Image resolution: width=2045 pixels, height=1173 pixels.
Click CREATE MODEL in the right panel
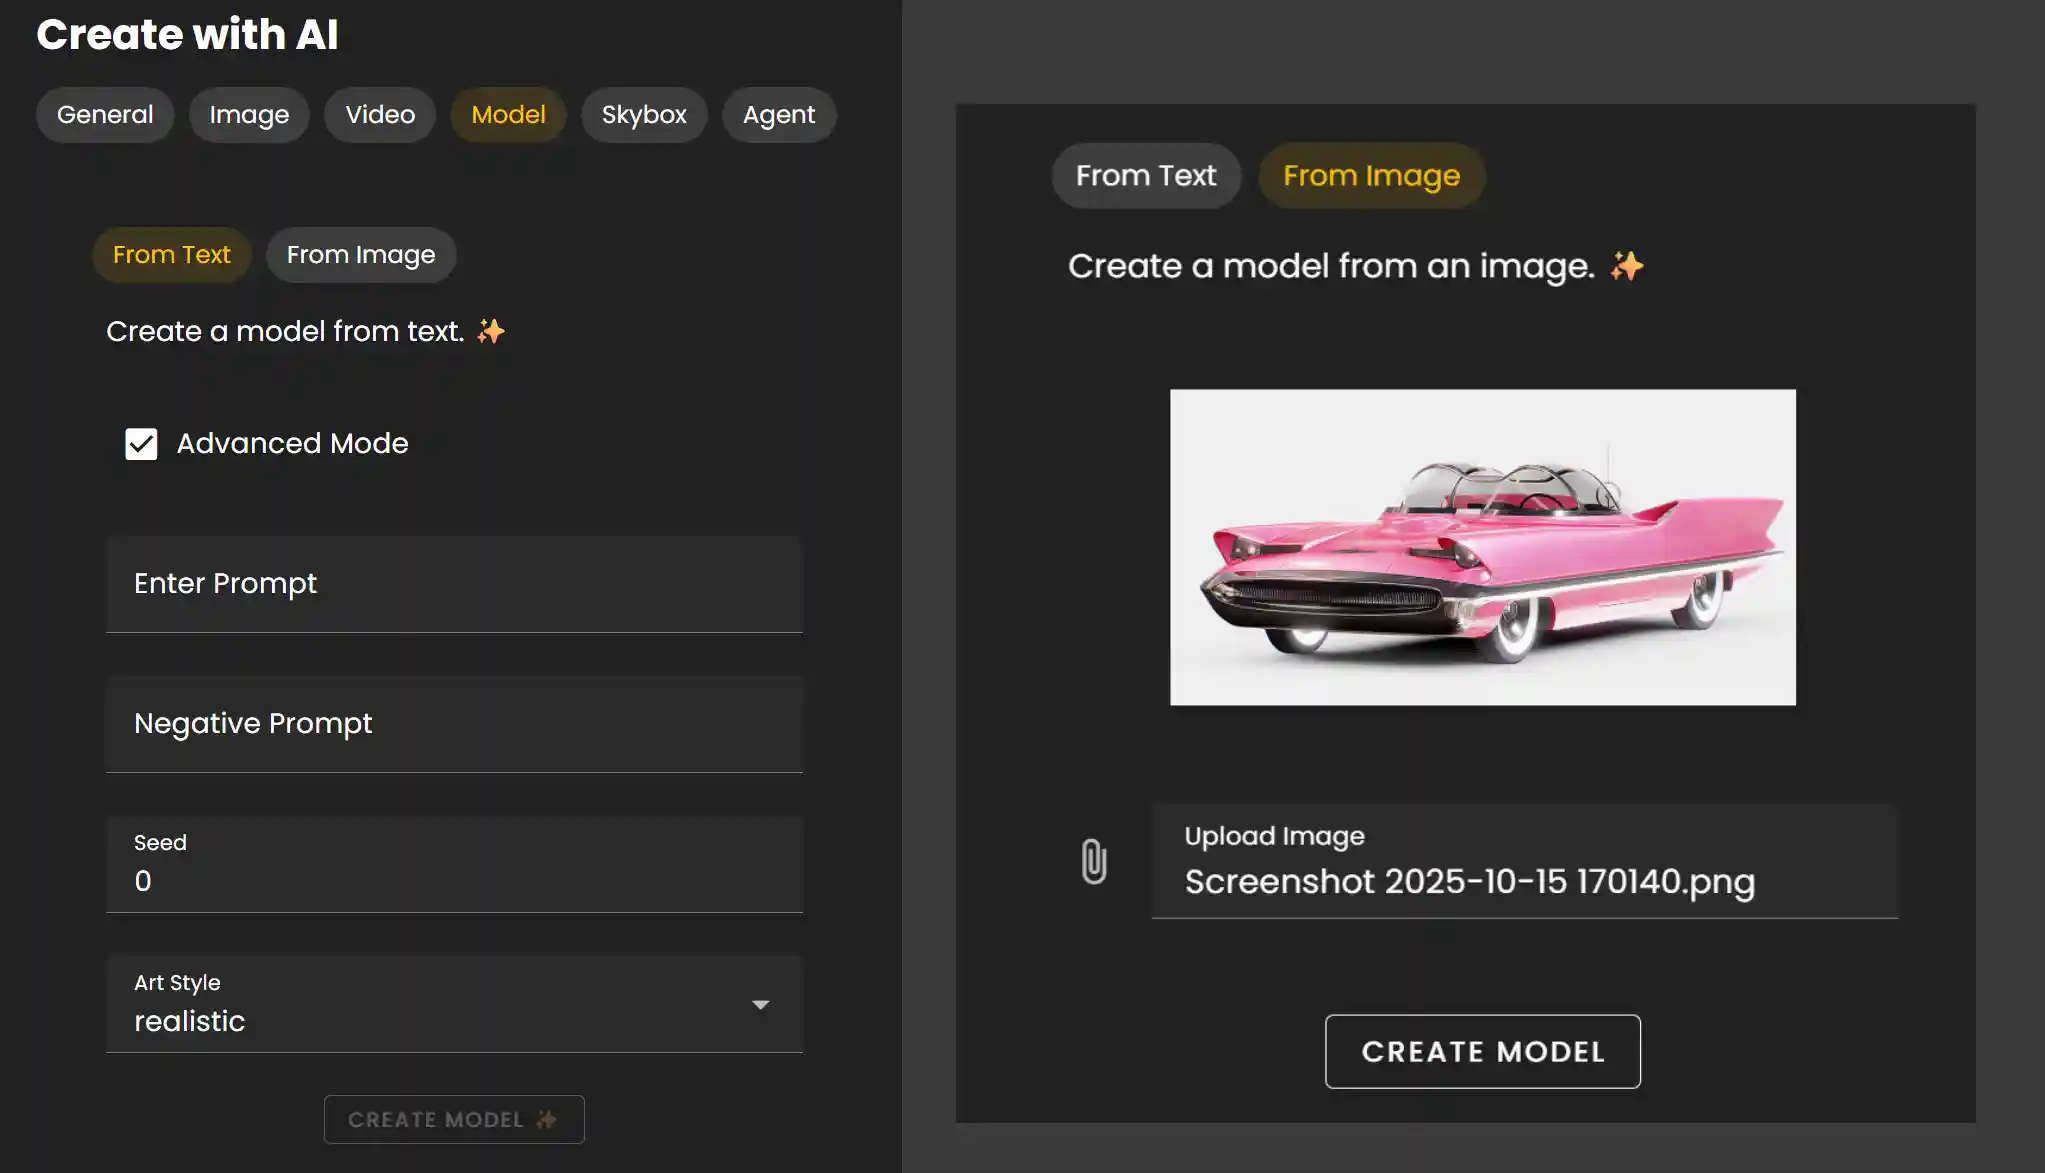click(x=1481, y=1051)
